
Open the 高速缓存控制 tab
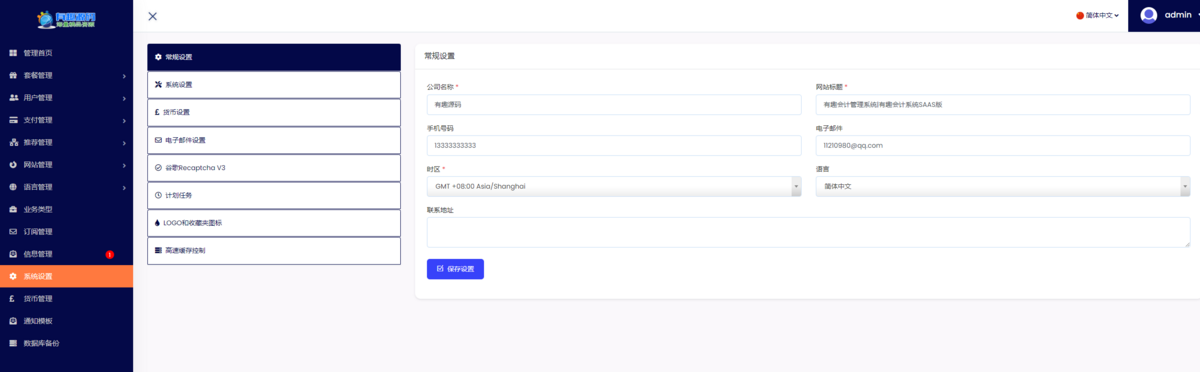(x=274, y=250)
